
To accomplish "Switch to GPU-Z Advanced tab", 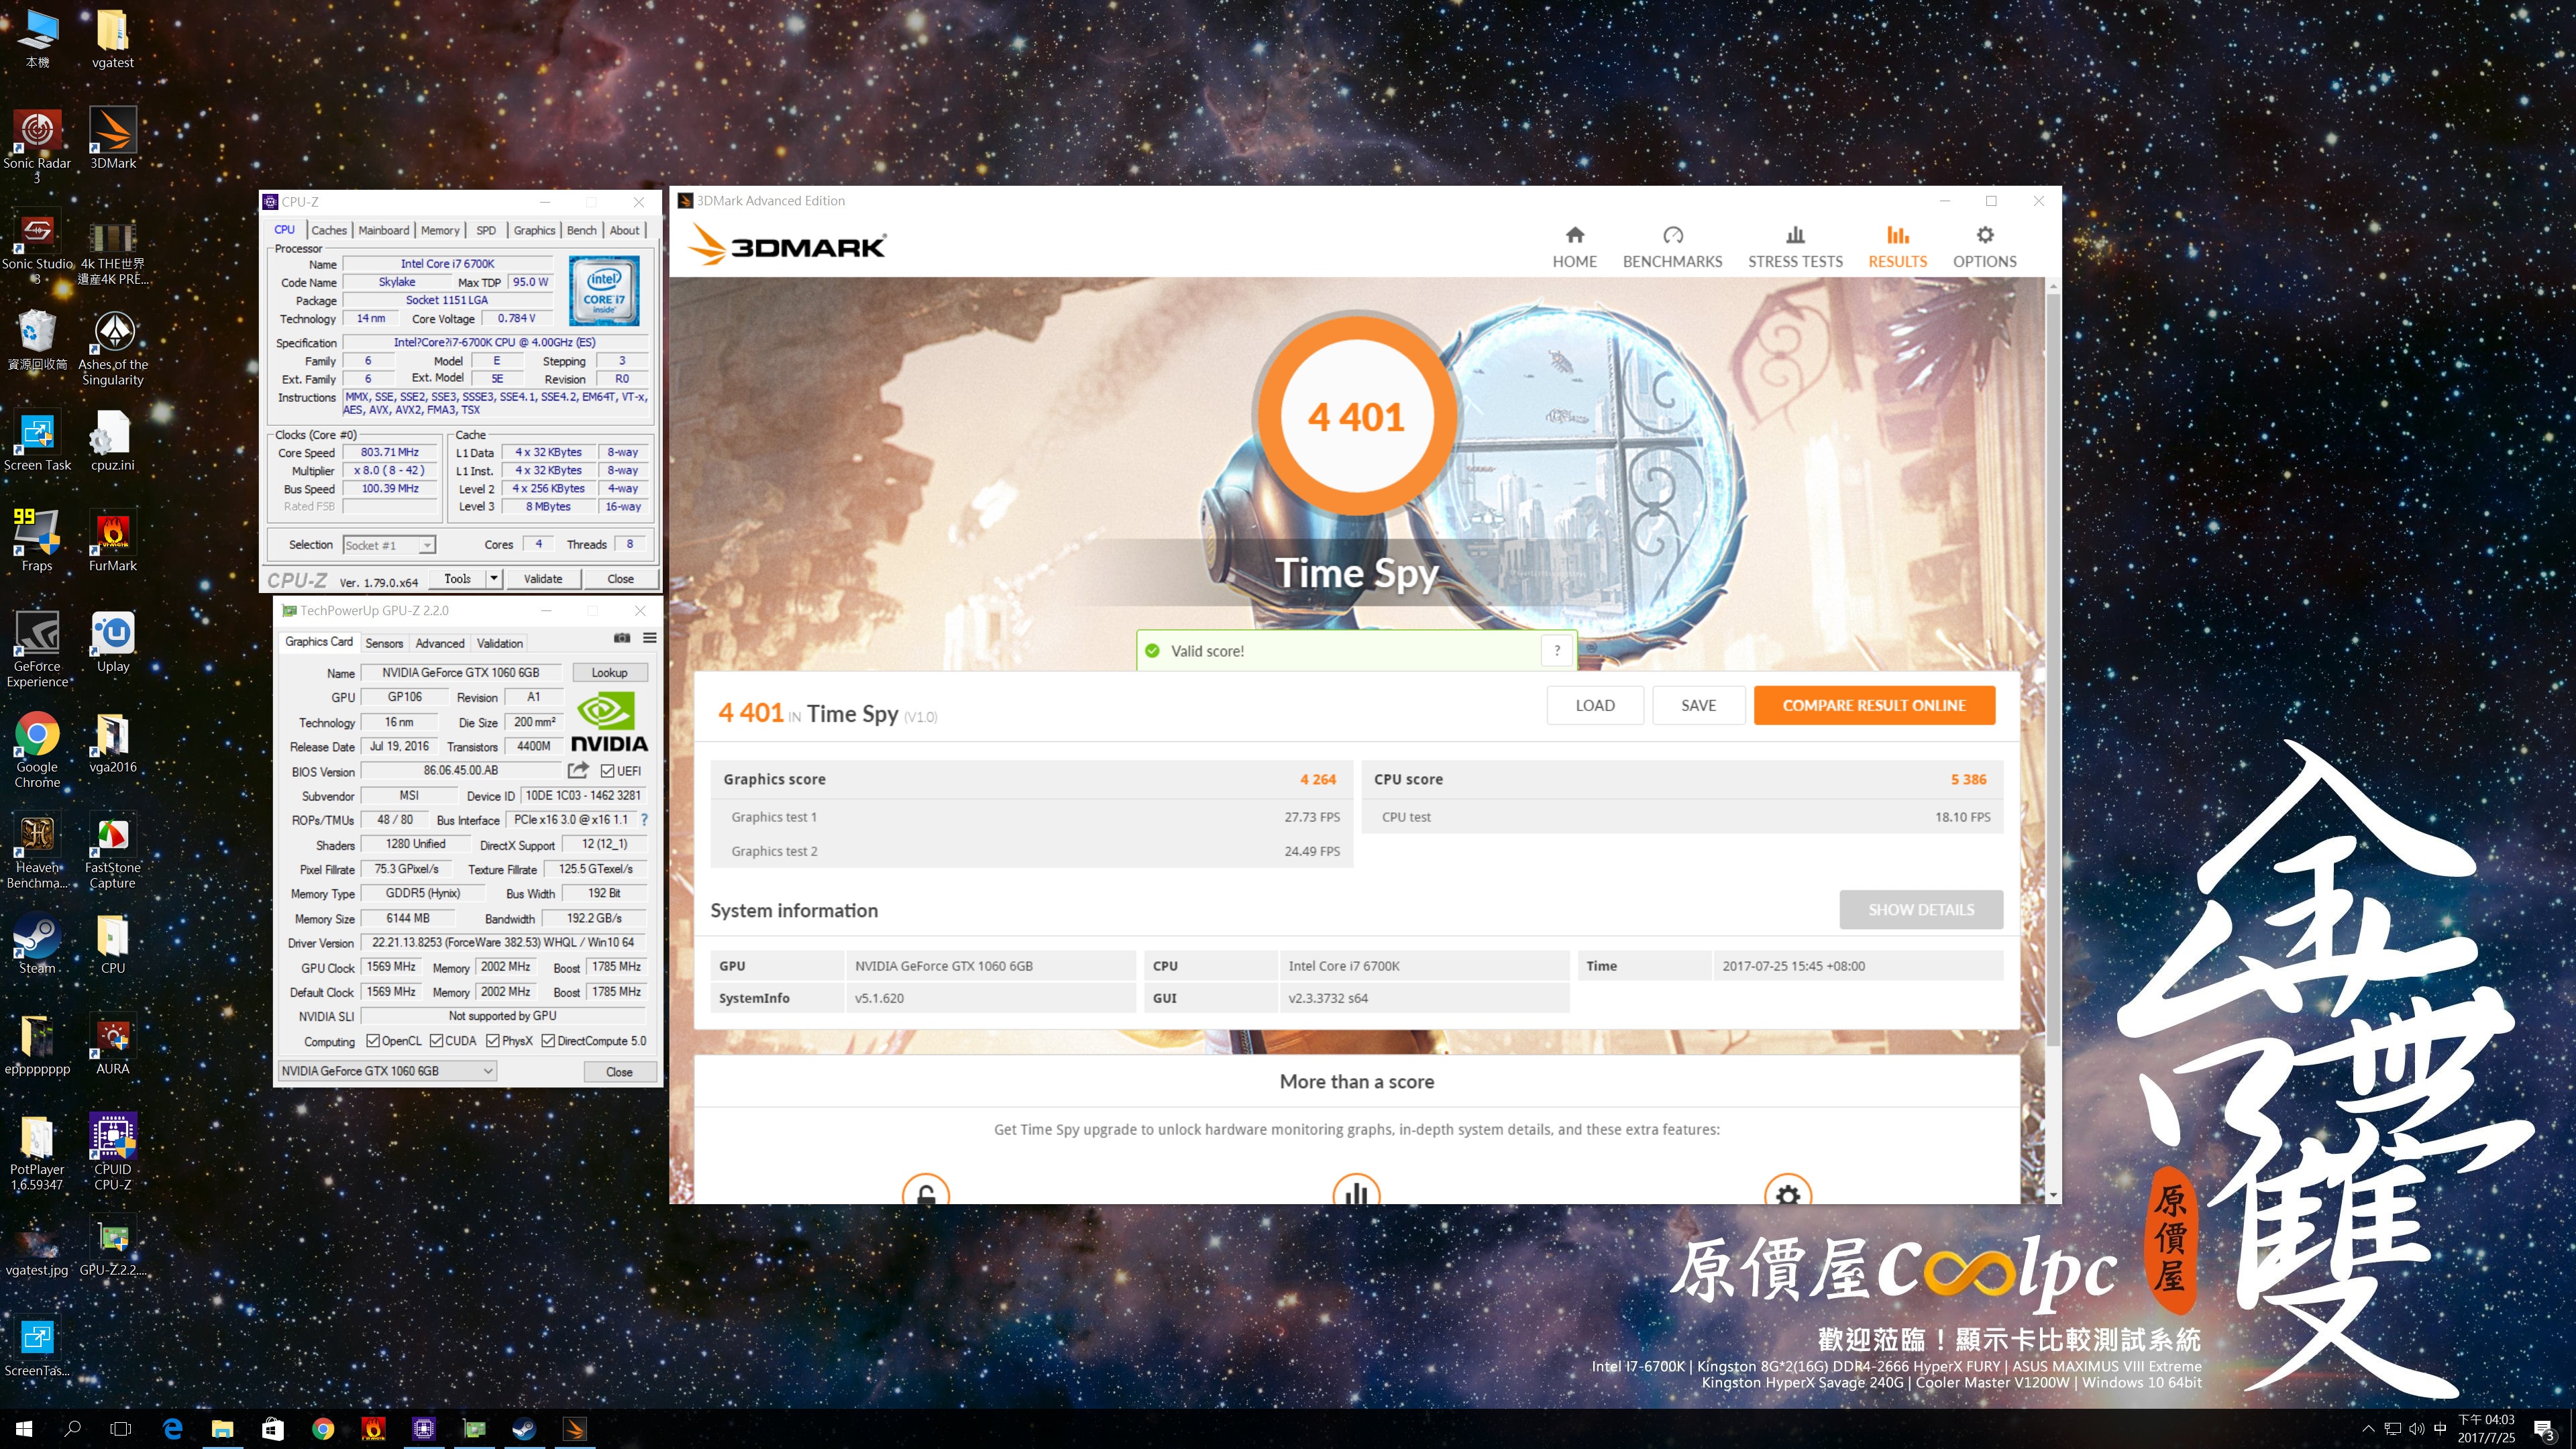I will pos(440,643).
